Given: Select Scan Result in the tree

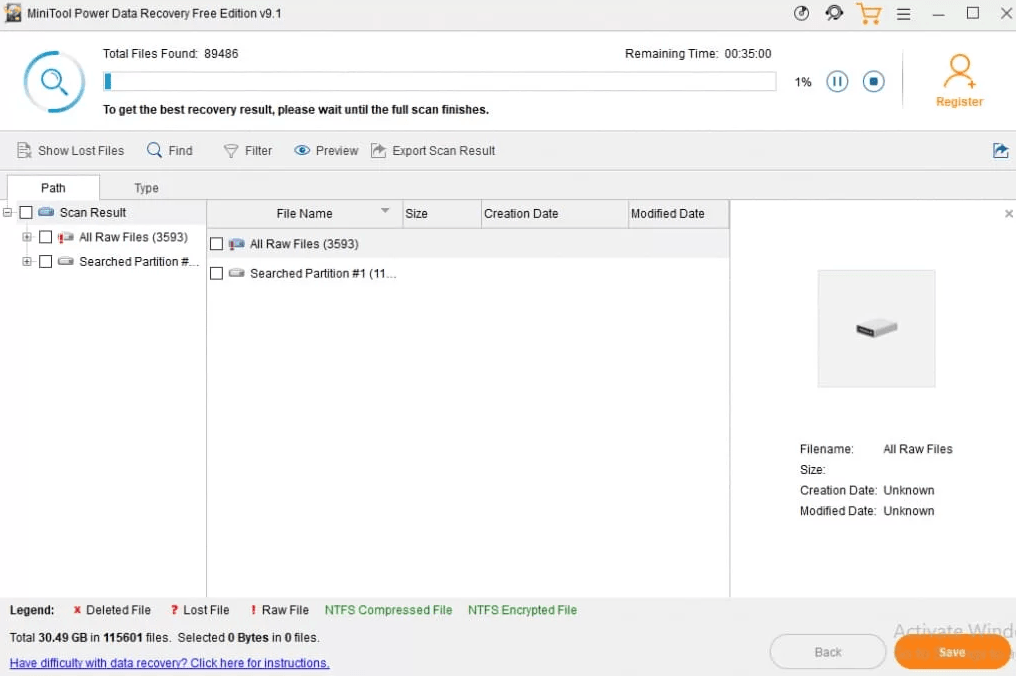Looking at the screenshot, I should tap(93, 213).
